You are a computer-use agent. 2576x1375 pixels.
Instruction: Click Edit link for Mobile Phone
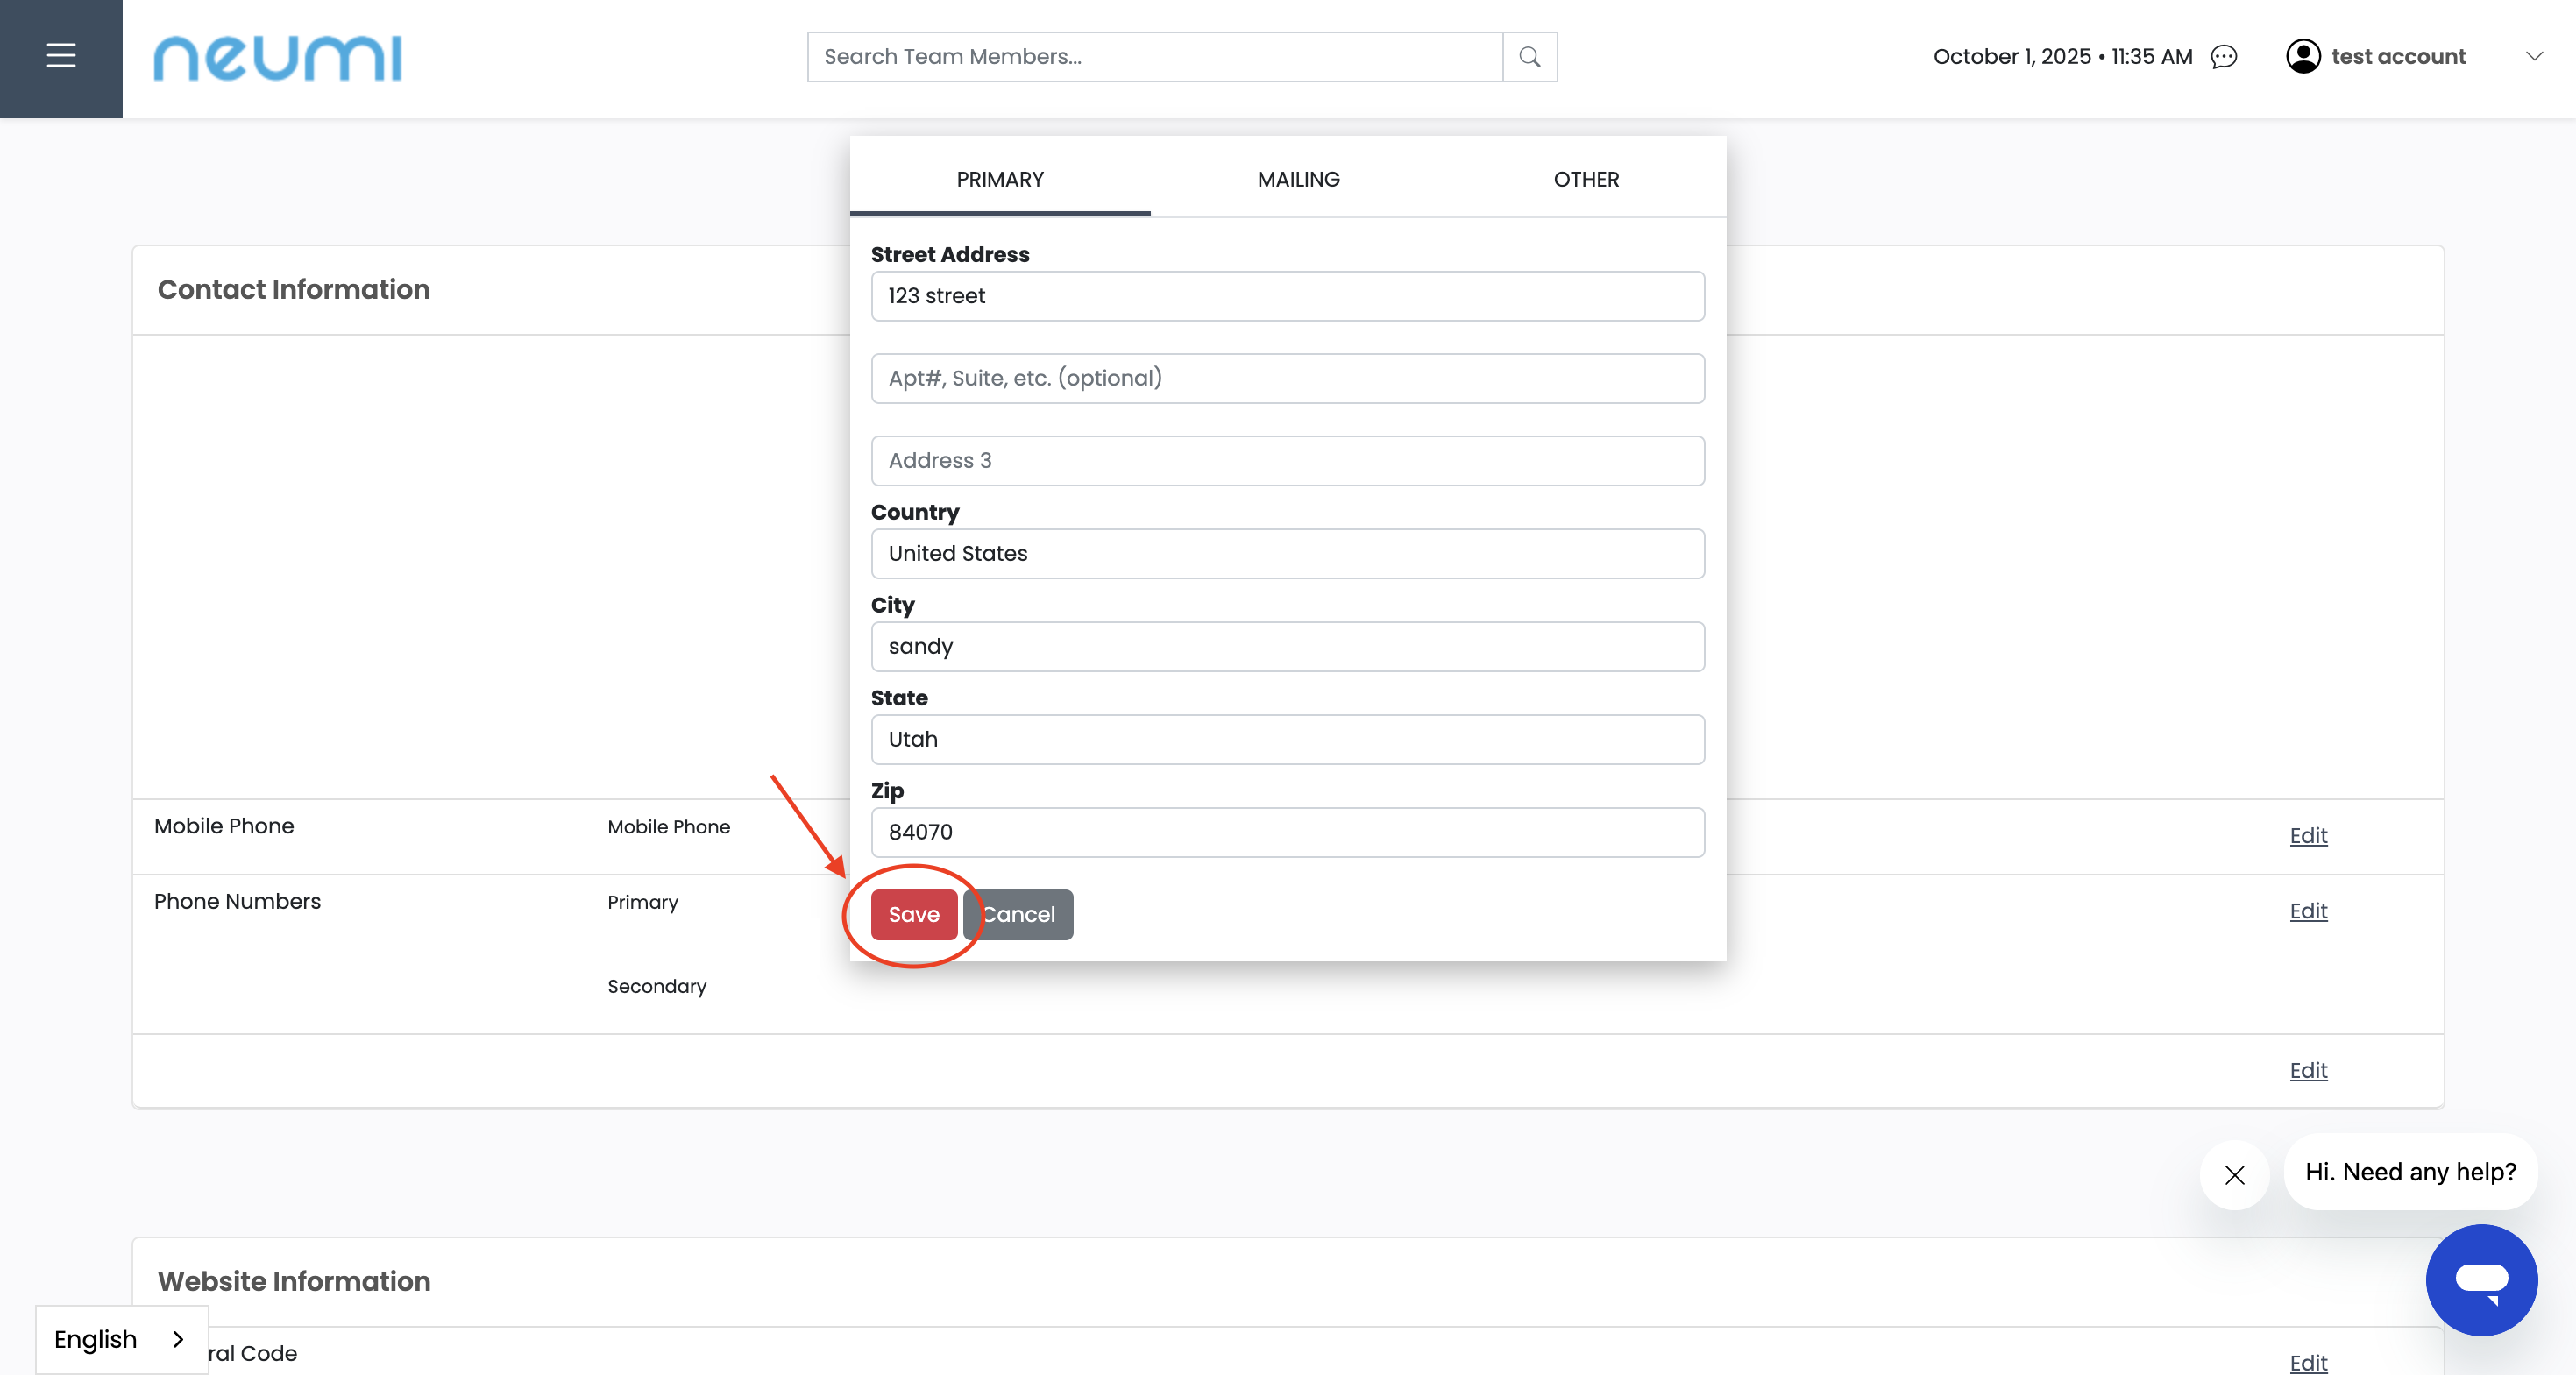click(x=2307, y=835)
